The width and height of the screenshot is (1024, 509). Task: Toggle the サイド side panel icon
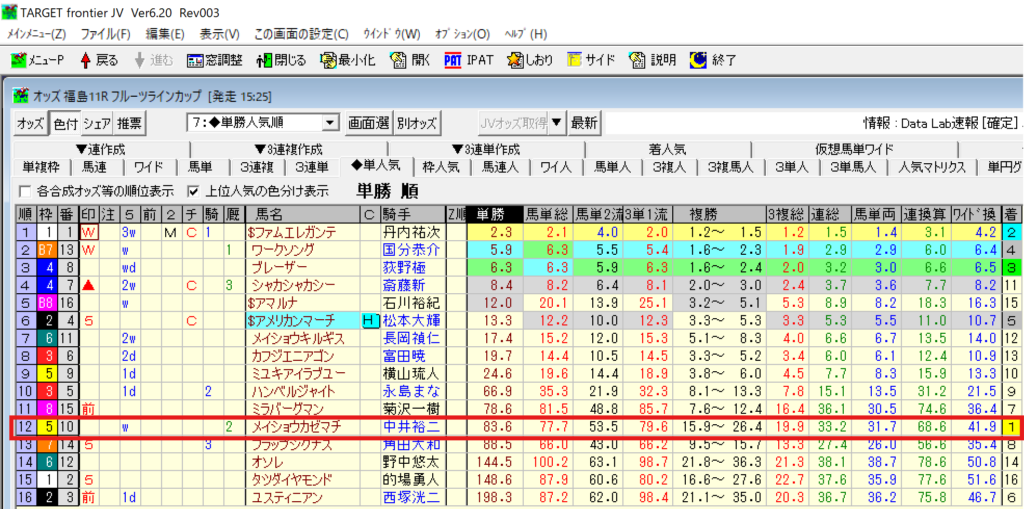(x=576, y=60)
